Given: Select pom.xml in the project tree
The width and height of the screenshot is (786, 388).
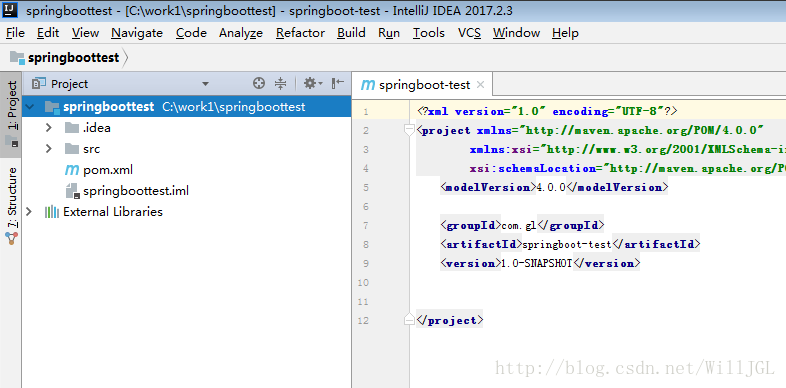Looking at the screenshot, I should tap(108, 170).
